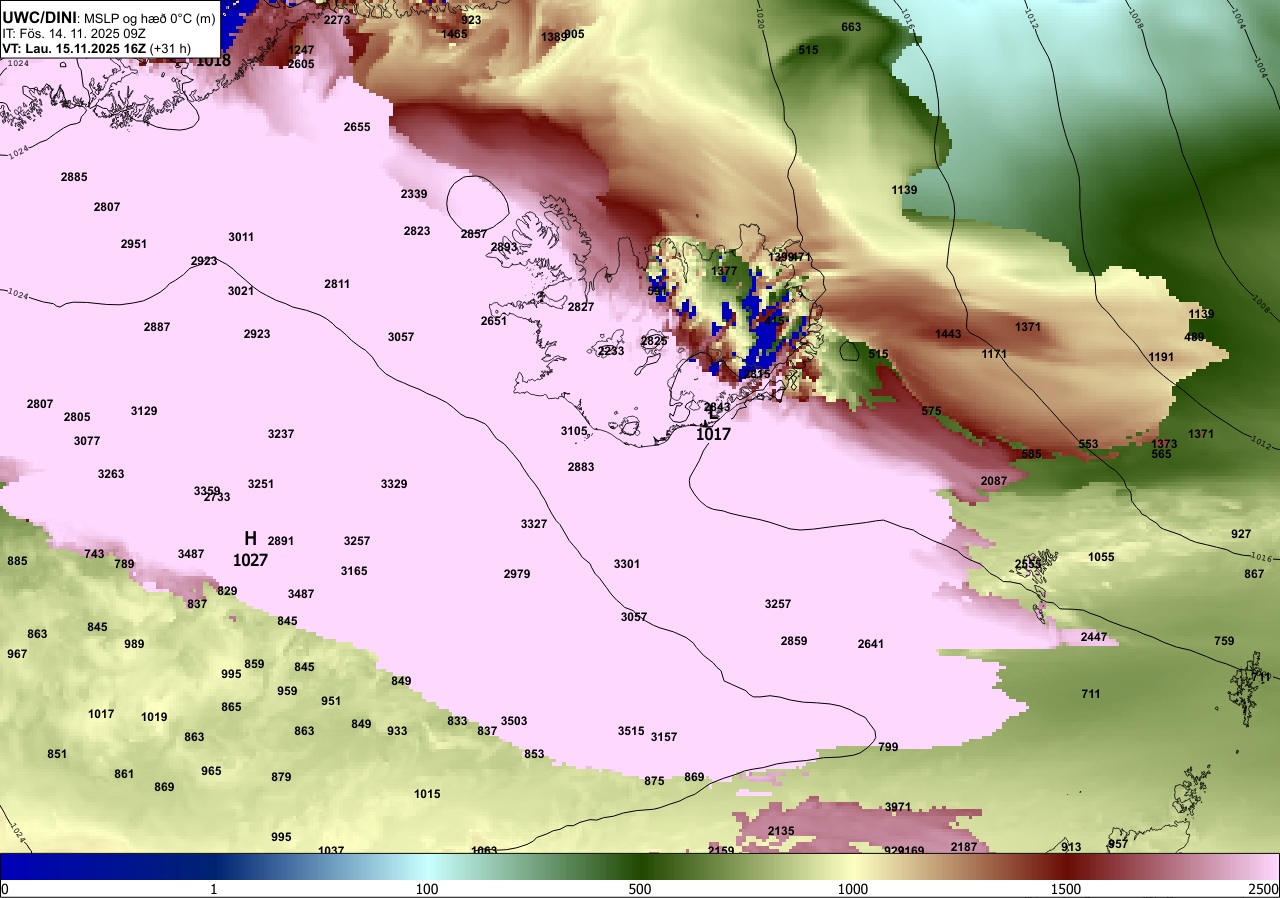Click the 3327 height value
Image resolution: width=1280 pixels, height=898 pixels.
pos(534,524)
